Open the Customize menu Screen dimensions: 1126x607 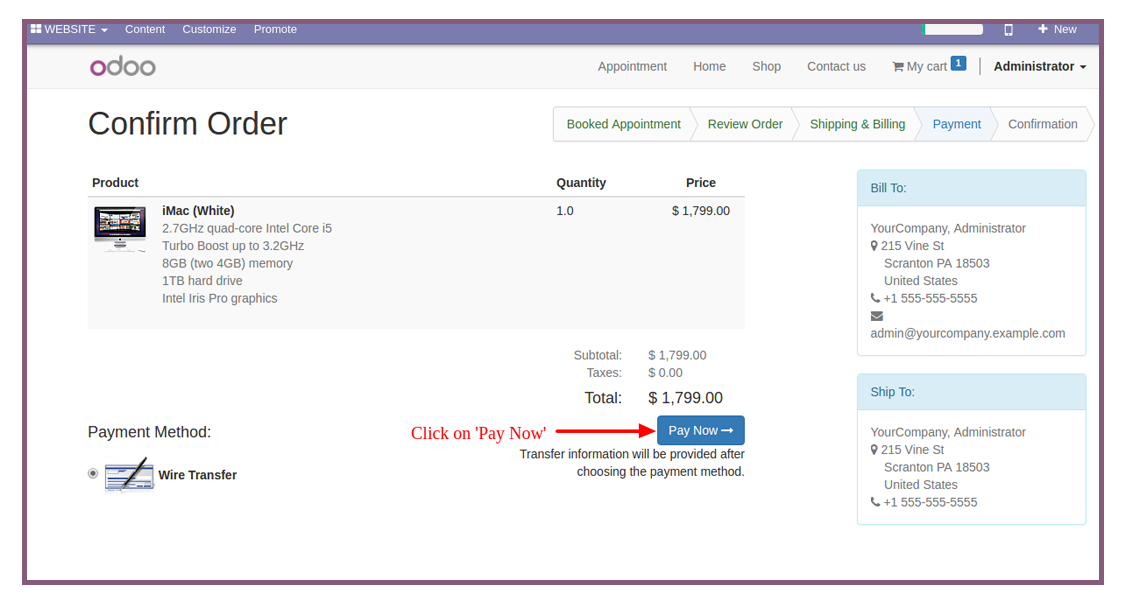[209, 29]
